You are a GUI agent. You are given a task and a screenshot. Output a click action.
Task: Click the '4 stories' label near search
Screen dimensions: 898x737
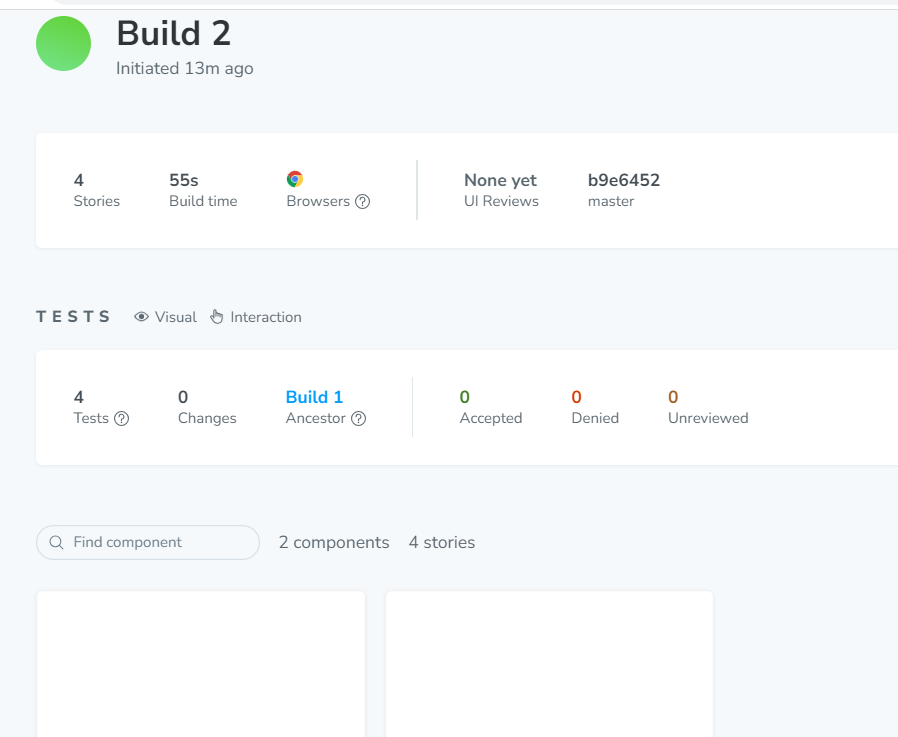tap(442, 542)
